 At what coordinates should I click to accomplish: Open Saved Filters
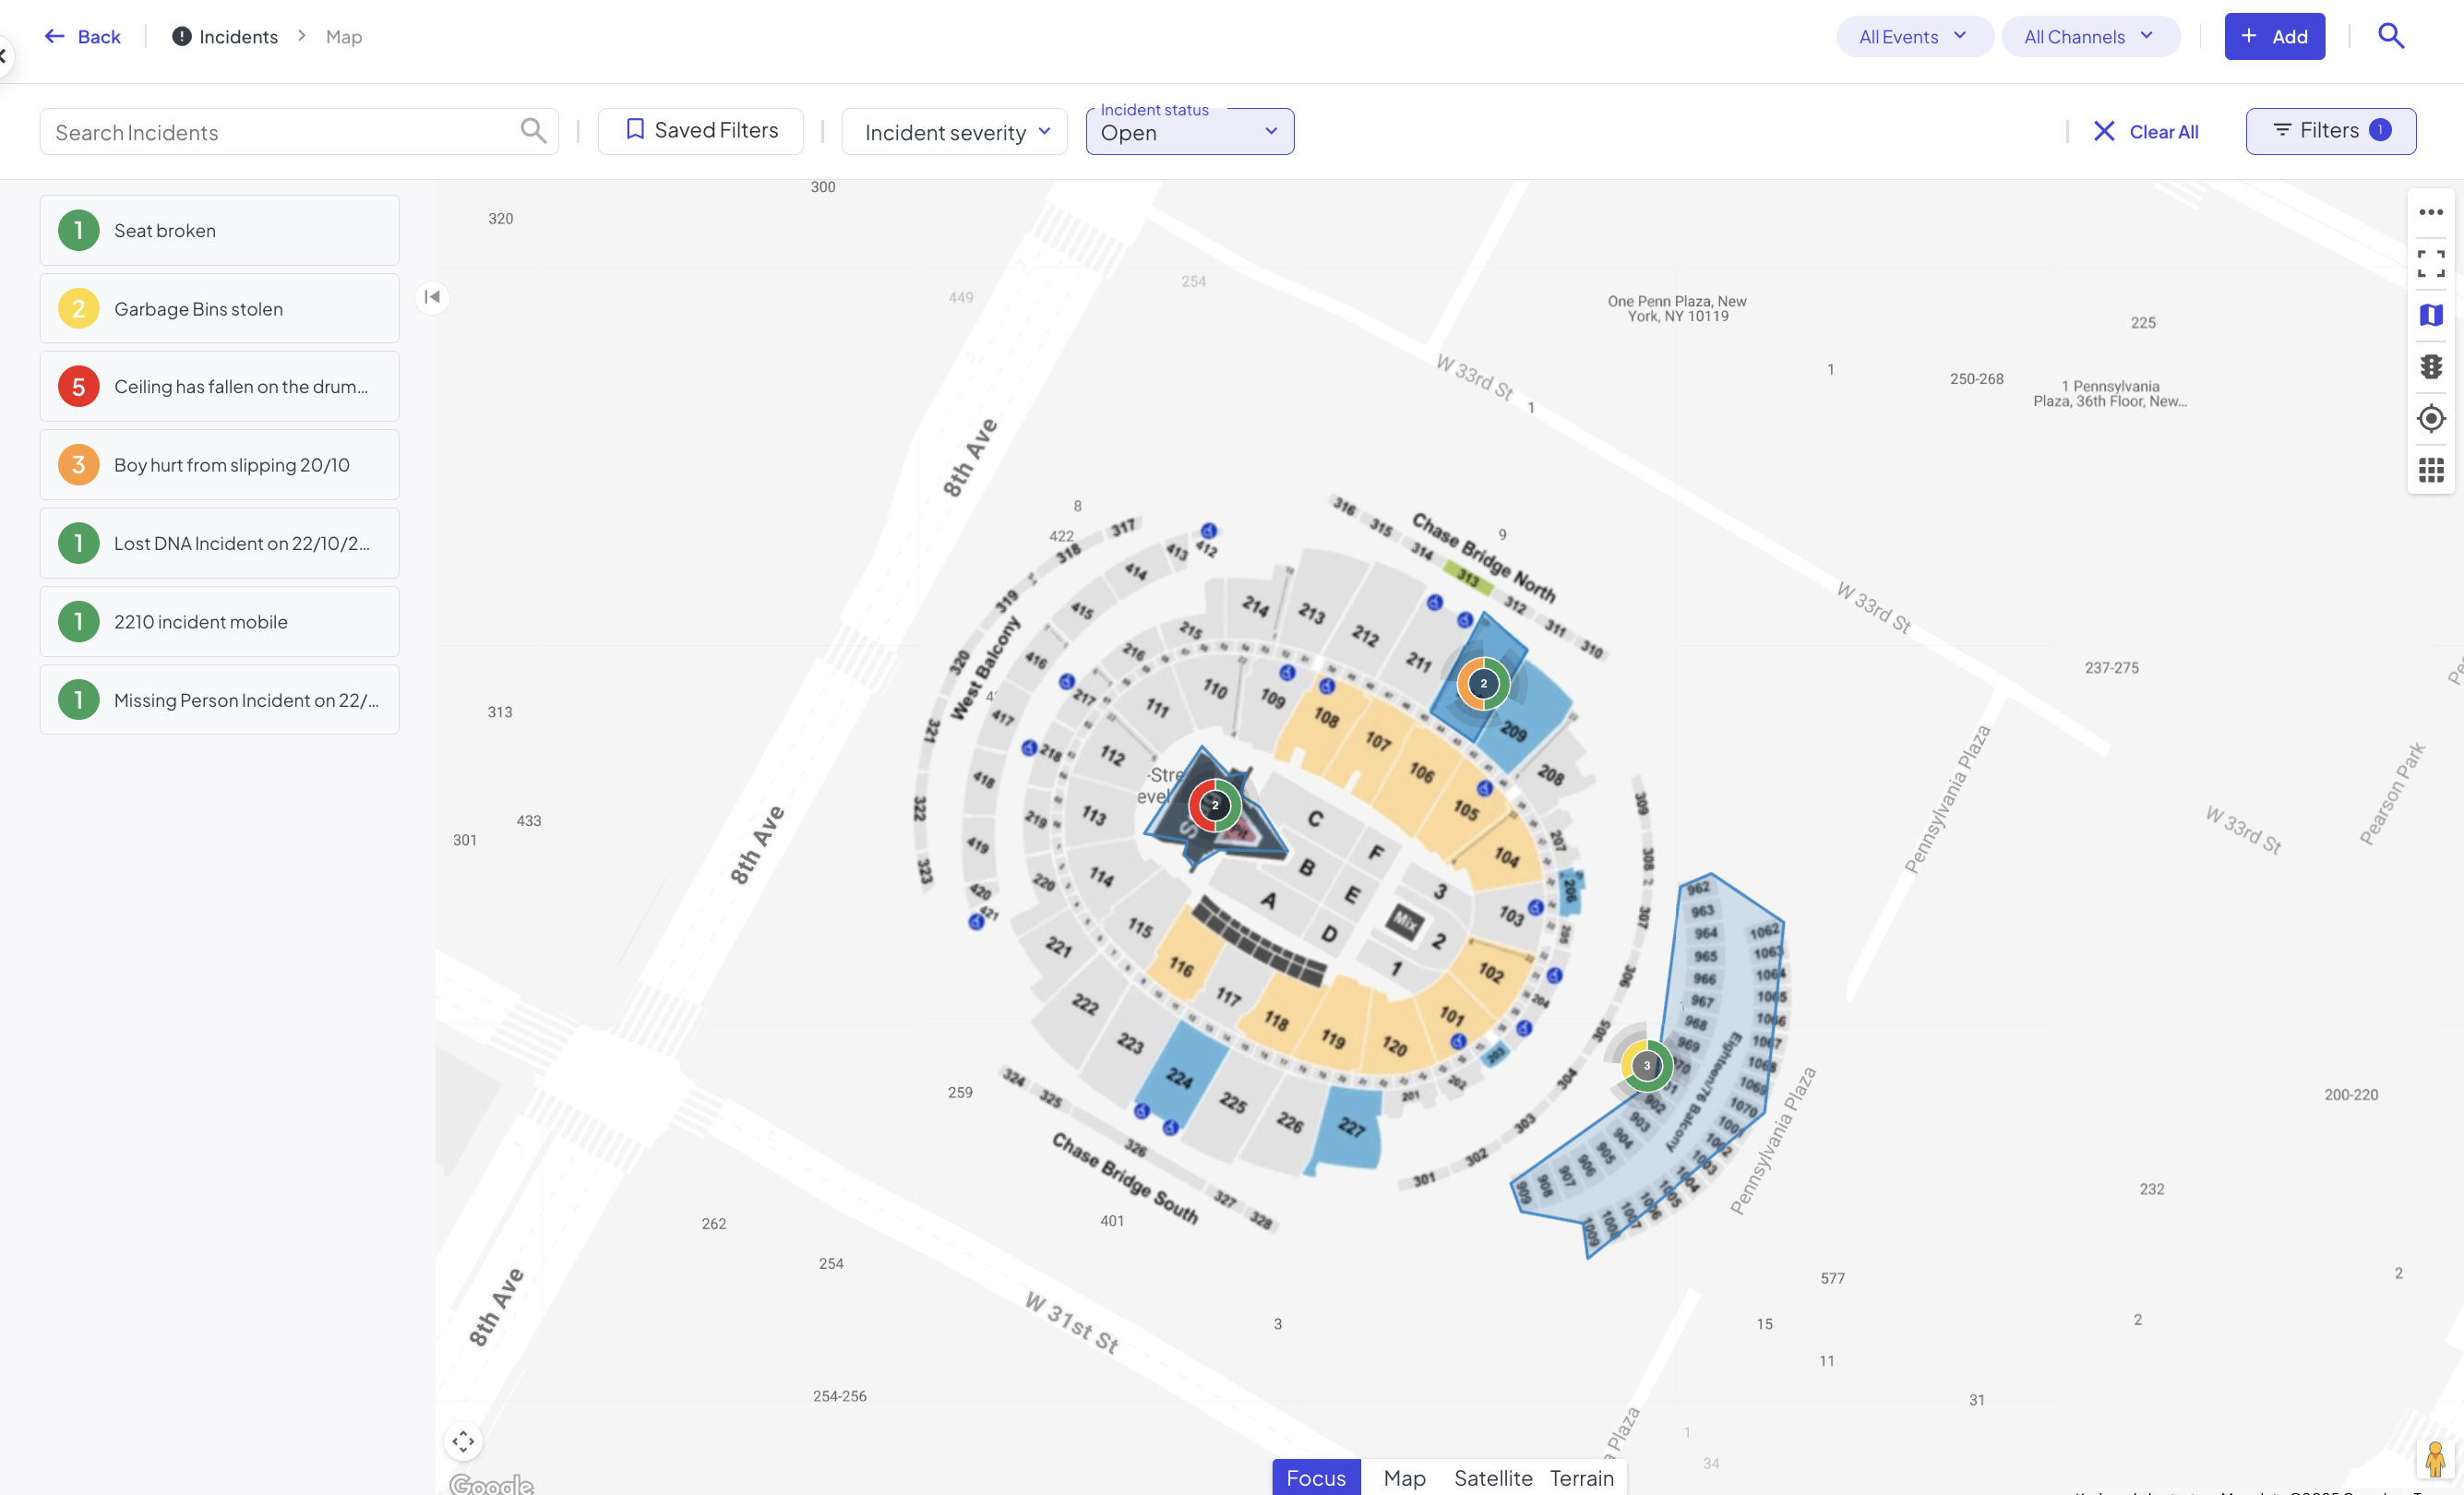(701, 131)
